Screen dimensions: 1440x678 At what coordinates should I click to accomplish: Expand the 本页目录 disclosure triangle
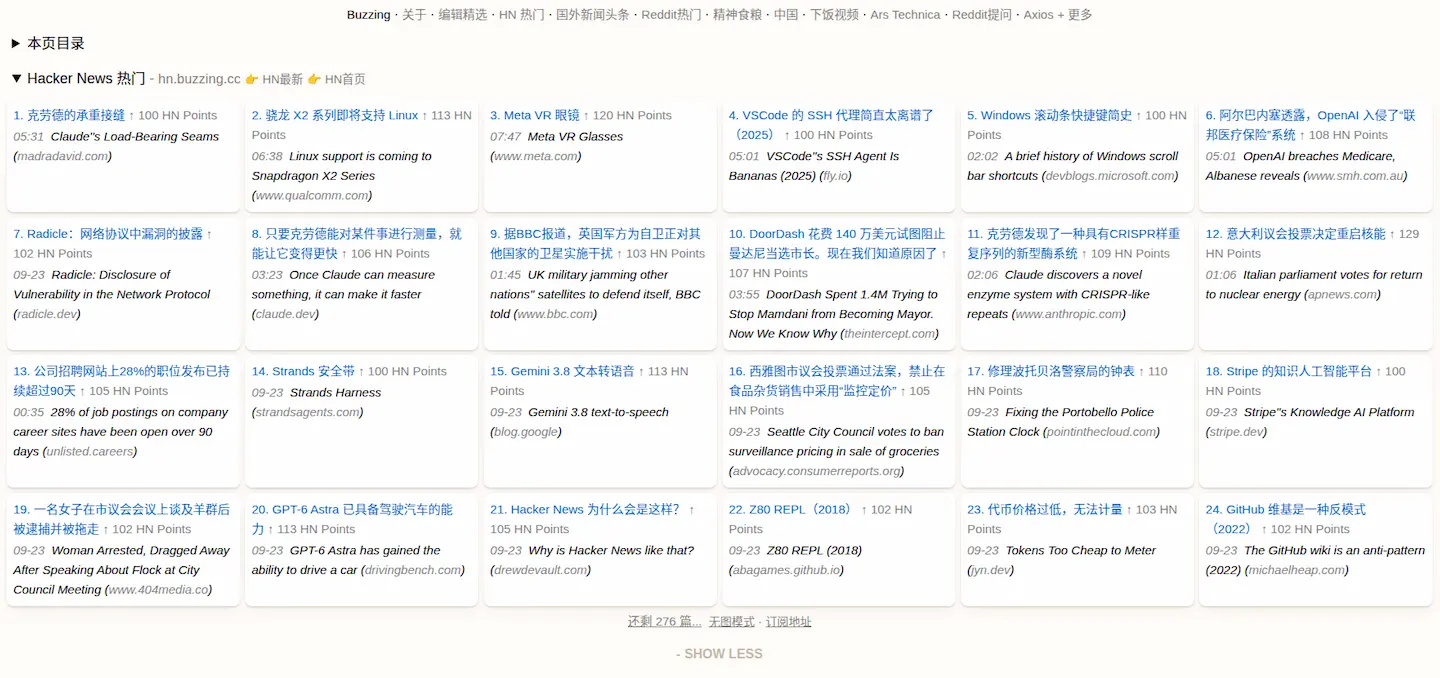point(16,44)
